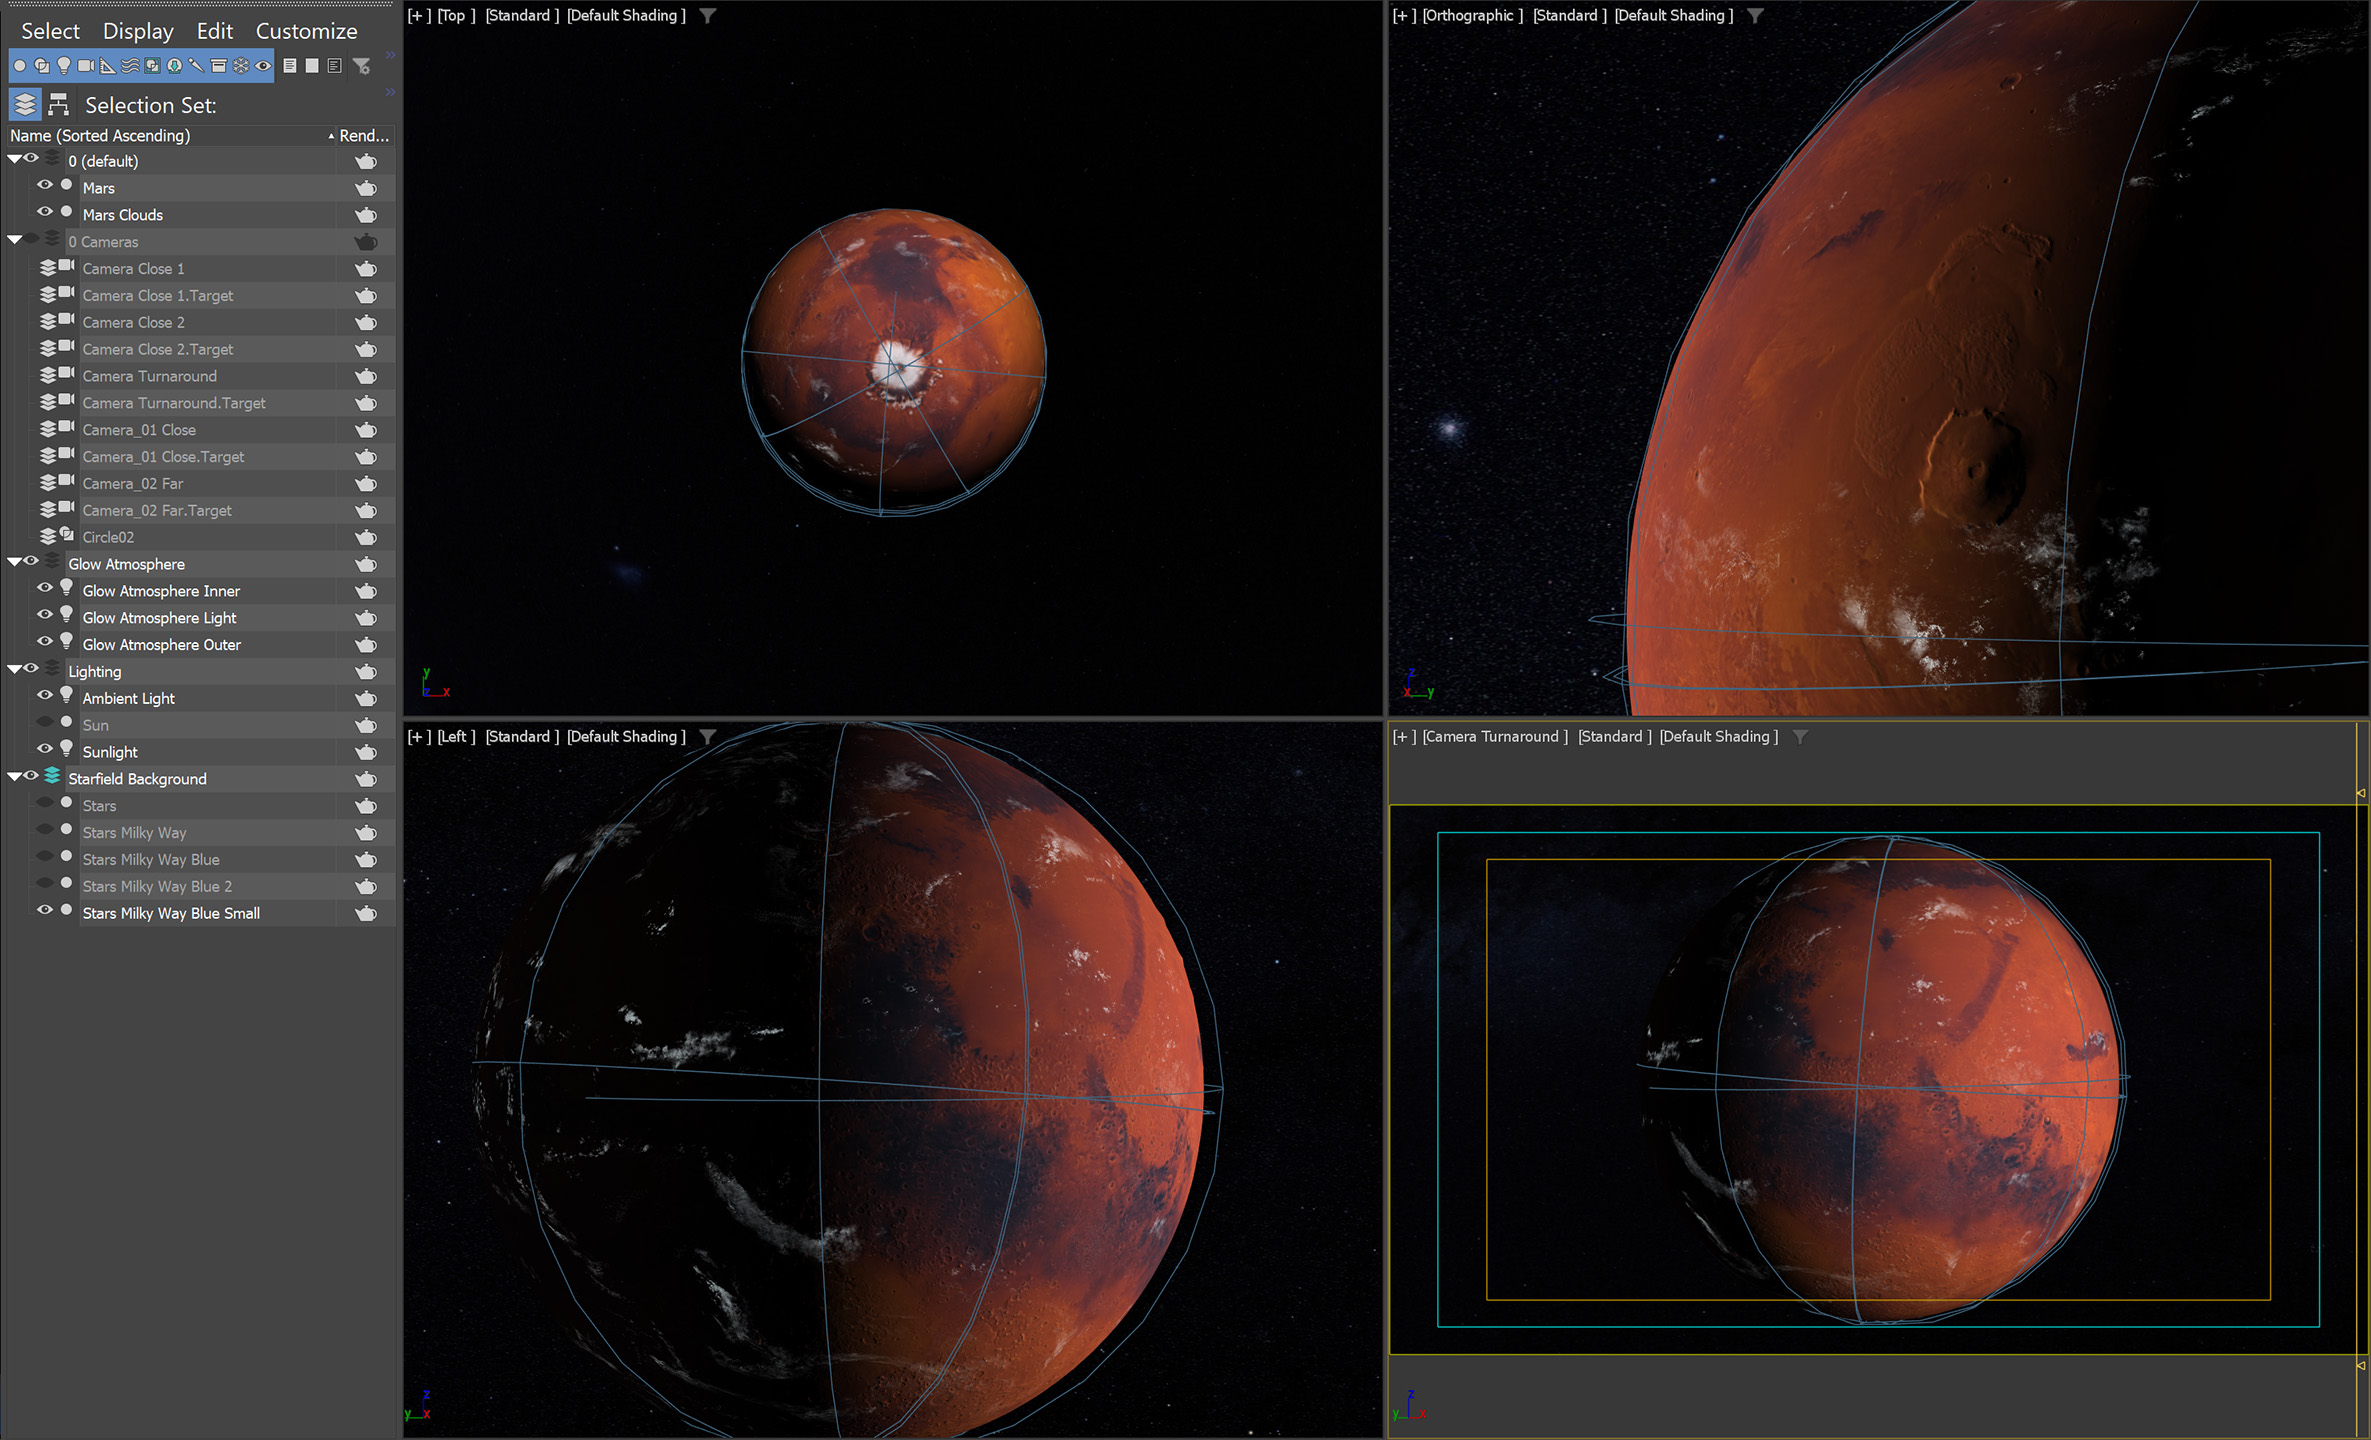2371x1440 pixels.
Task: Collapse the 0 Cameras layer
Action: (x=14, y=241)
